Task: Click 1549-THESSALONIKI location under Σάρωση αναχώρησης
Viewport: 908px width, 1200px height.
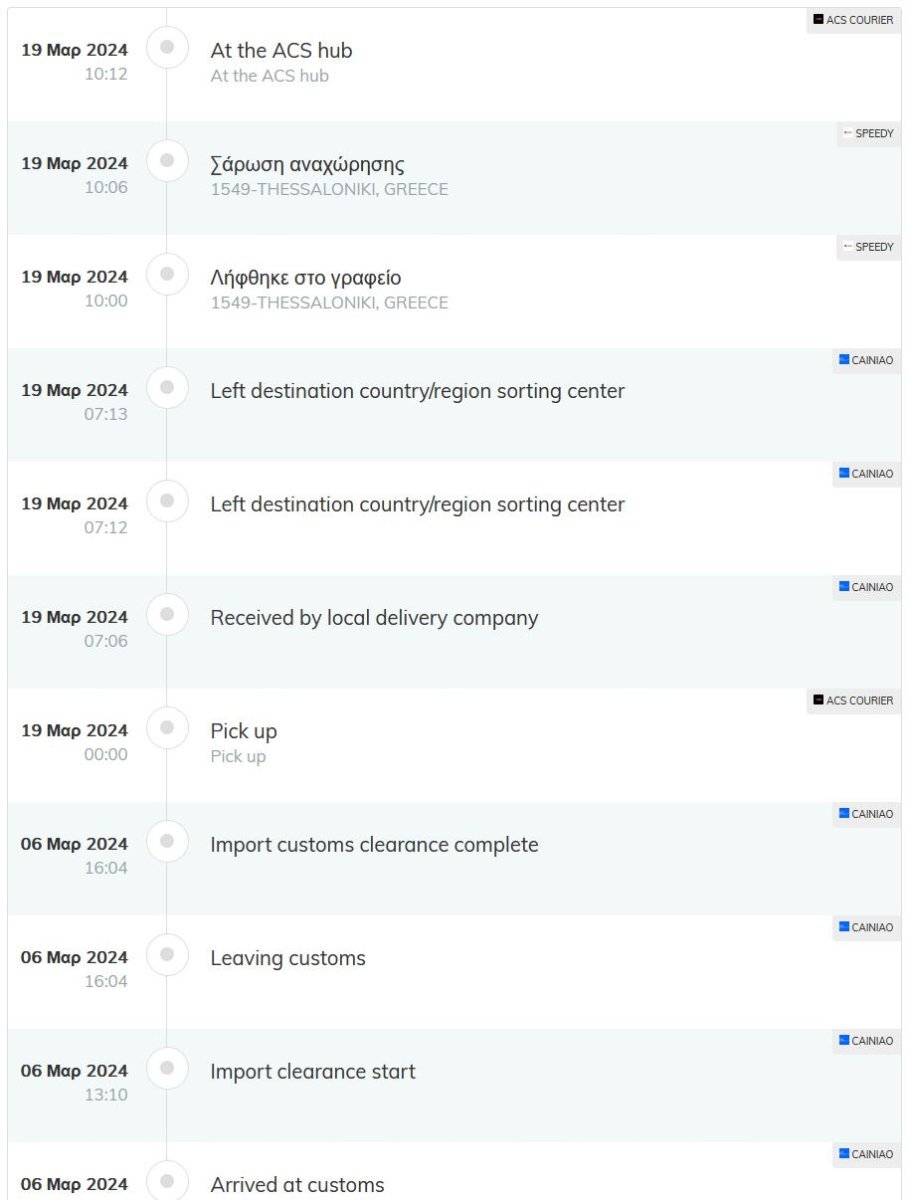Action: coord(329,189)
